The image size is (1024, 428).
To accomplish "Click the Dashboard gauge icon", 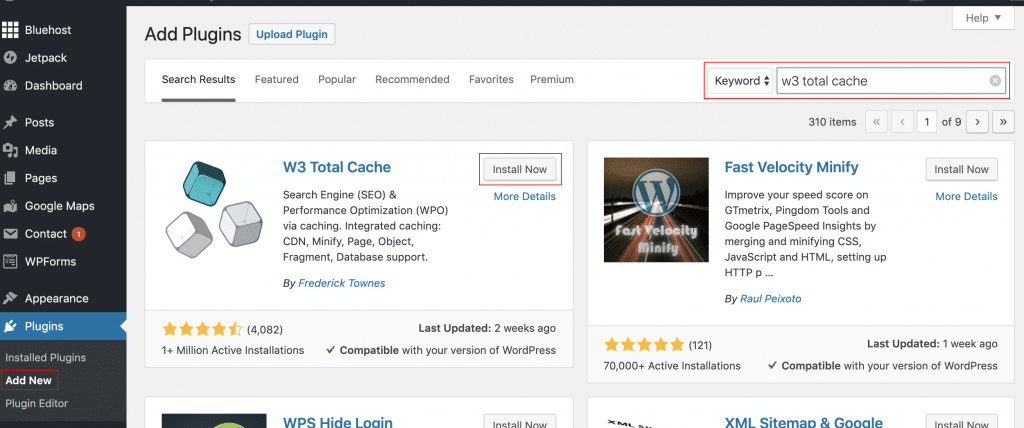I will (x=11, y=86).
